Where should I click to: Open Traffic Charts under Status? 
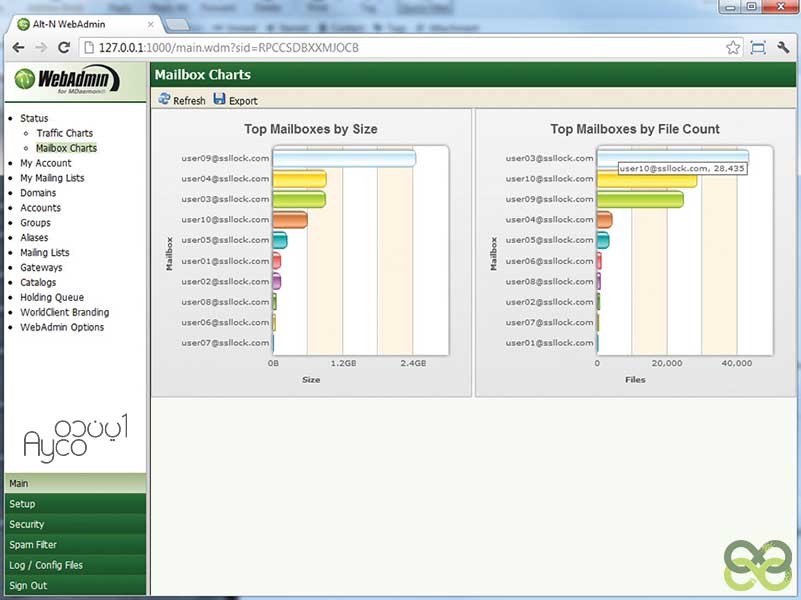pos(64,133)
